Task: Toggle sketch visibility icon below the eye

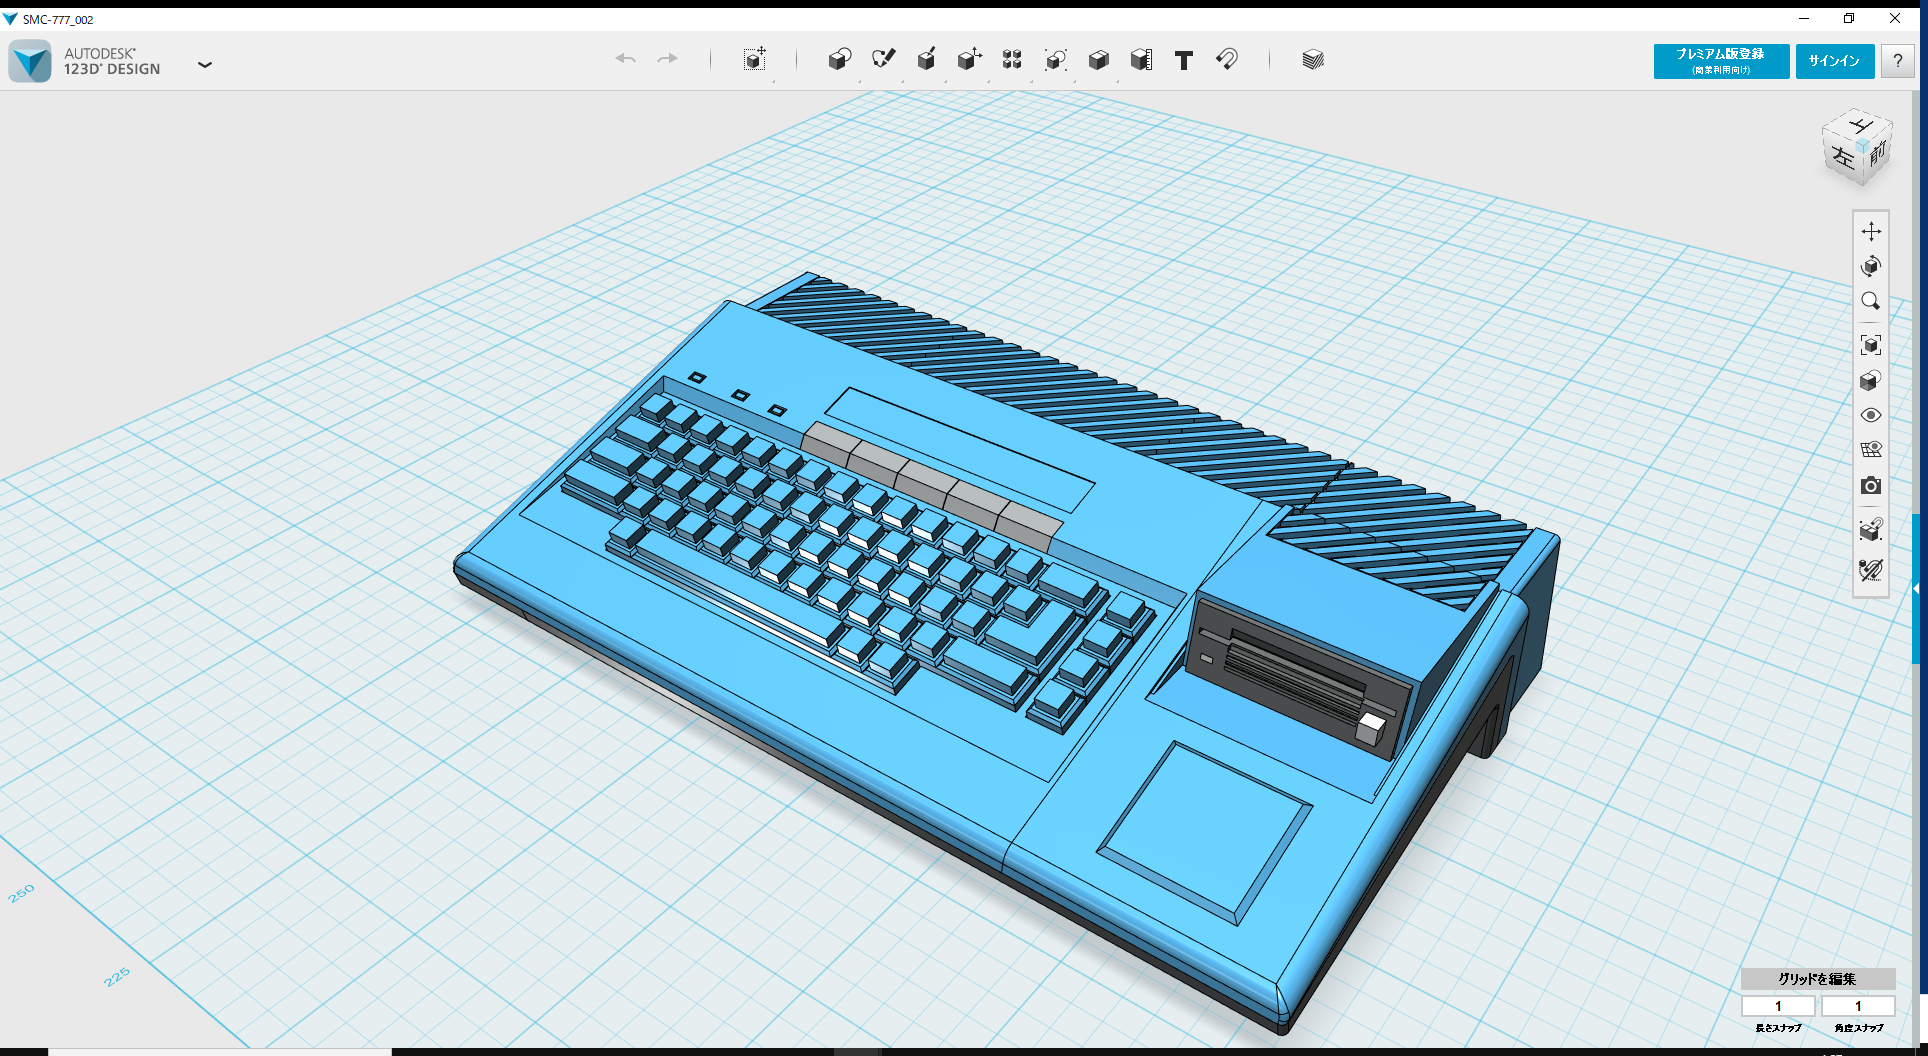Action: coord(1871,448)
